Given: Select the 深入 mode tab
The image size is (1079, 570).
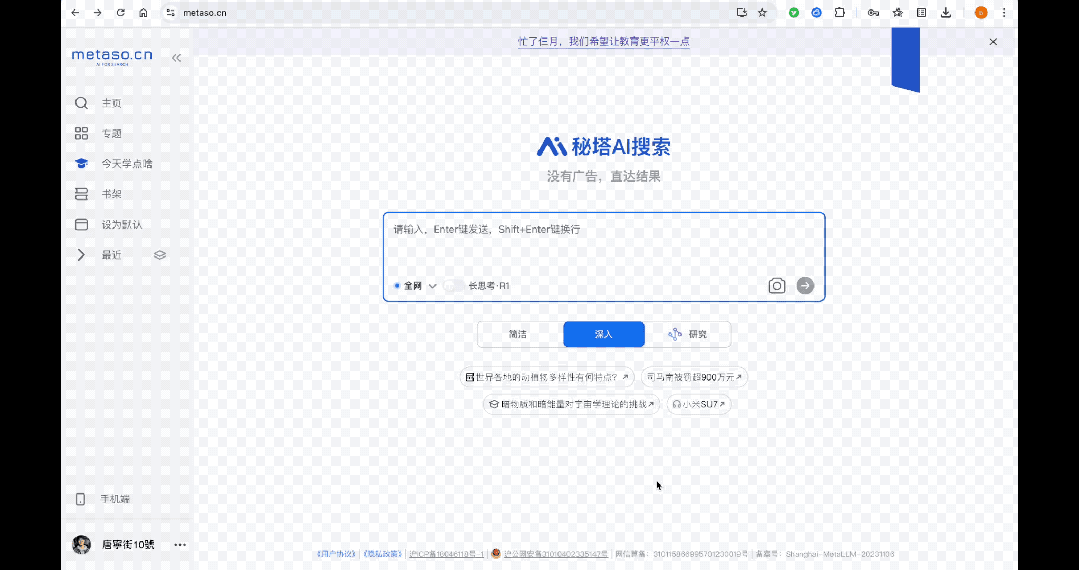Looking at the screenshot, I should pyautogui.click(x=604, y=334).
